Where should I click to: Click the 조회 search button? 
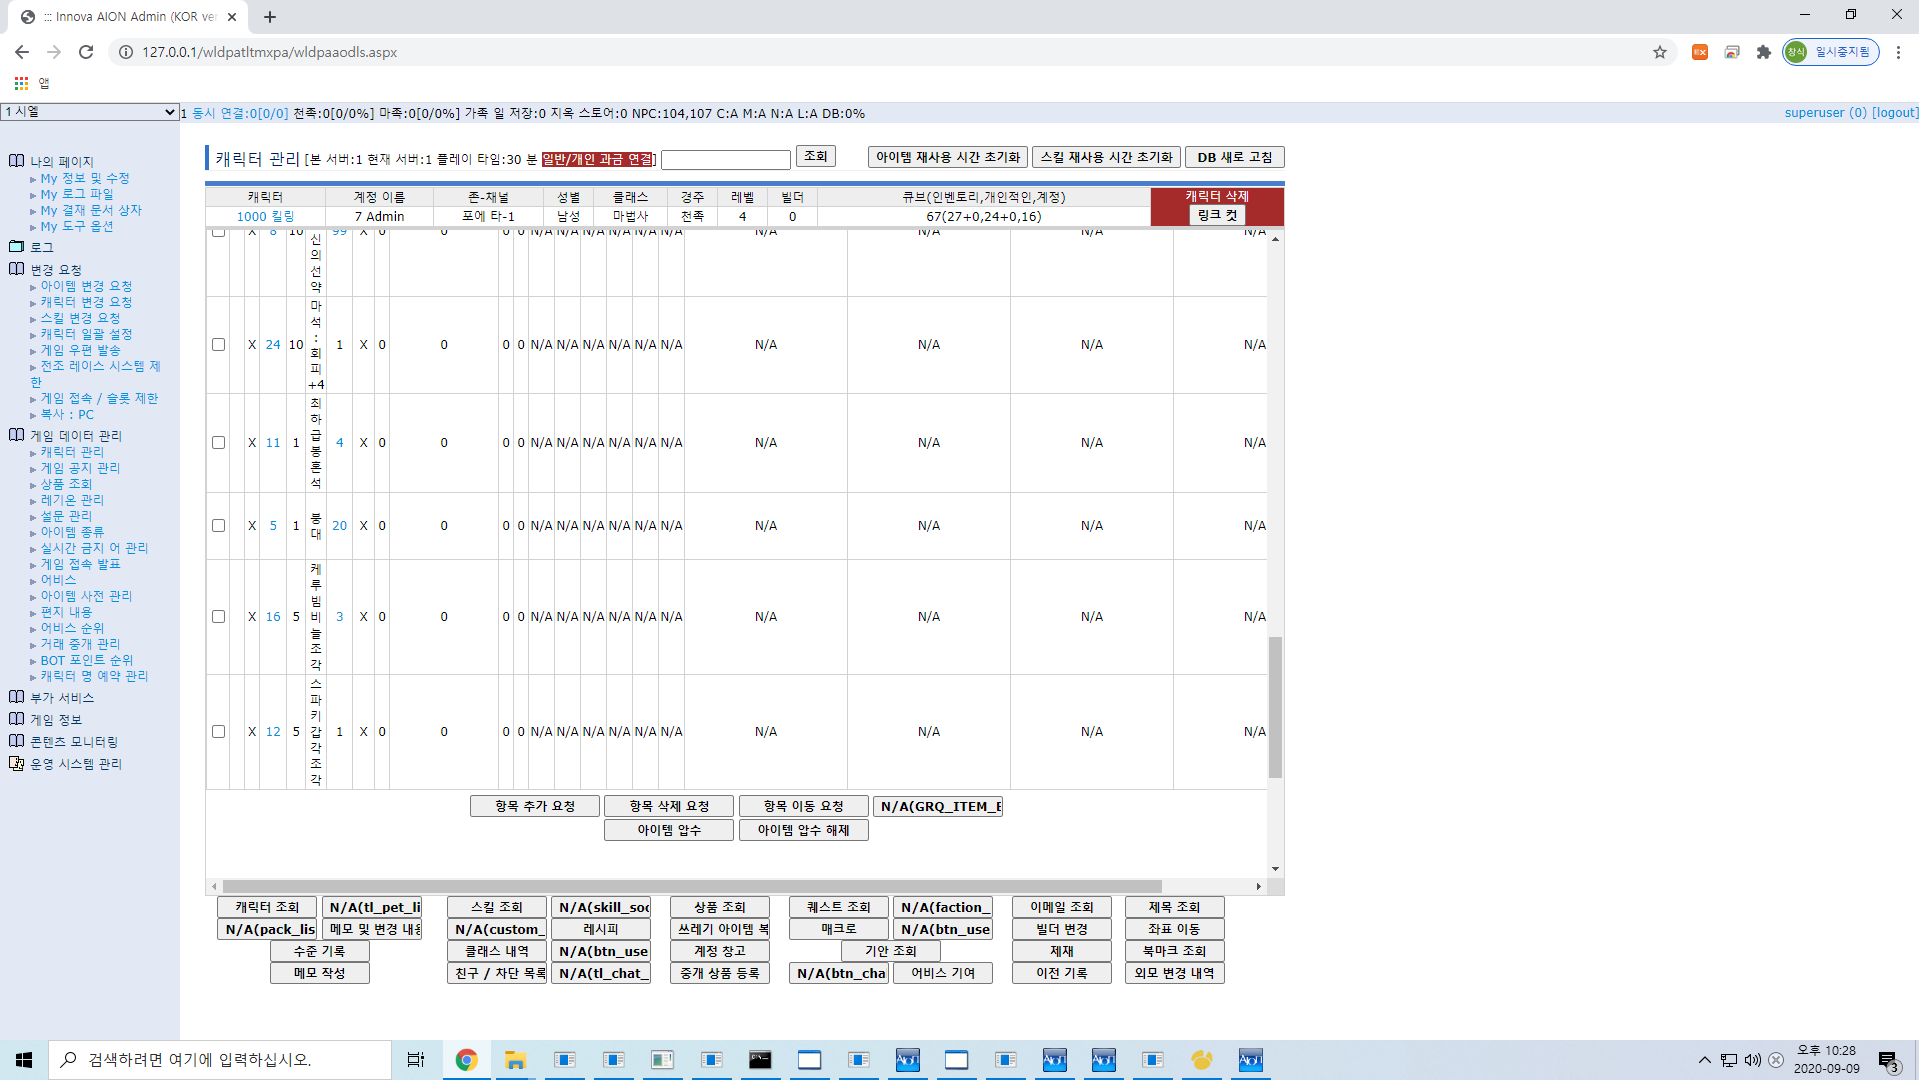coord(816,157)
